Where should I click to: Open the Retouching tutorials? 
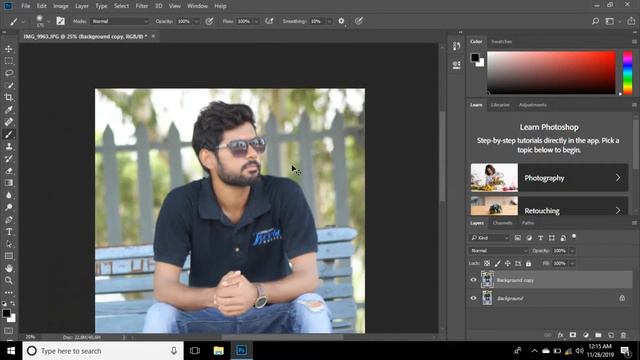tap(549, 206)
